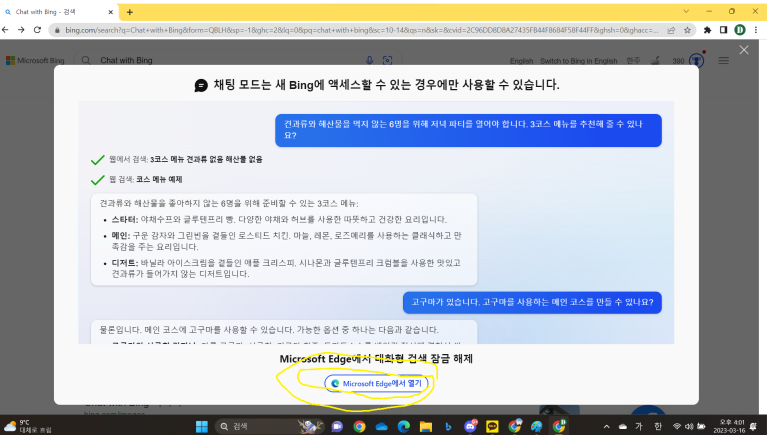Click the blue bubble asking for a 3-course menu

[x=468, y=130]
